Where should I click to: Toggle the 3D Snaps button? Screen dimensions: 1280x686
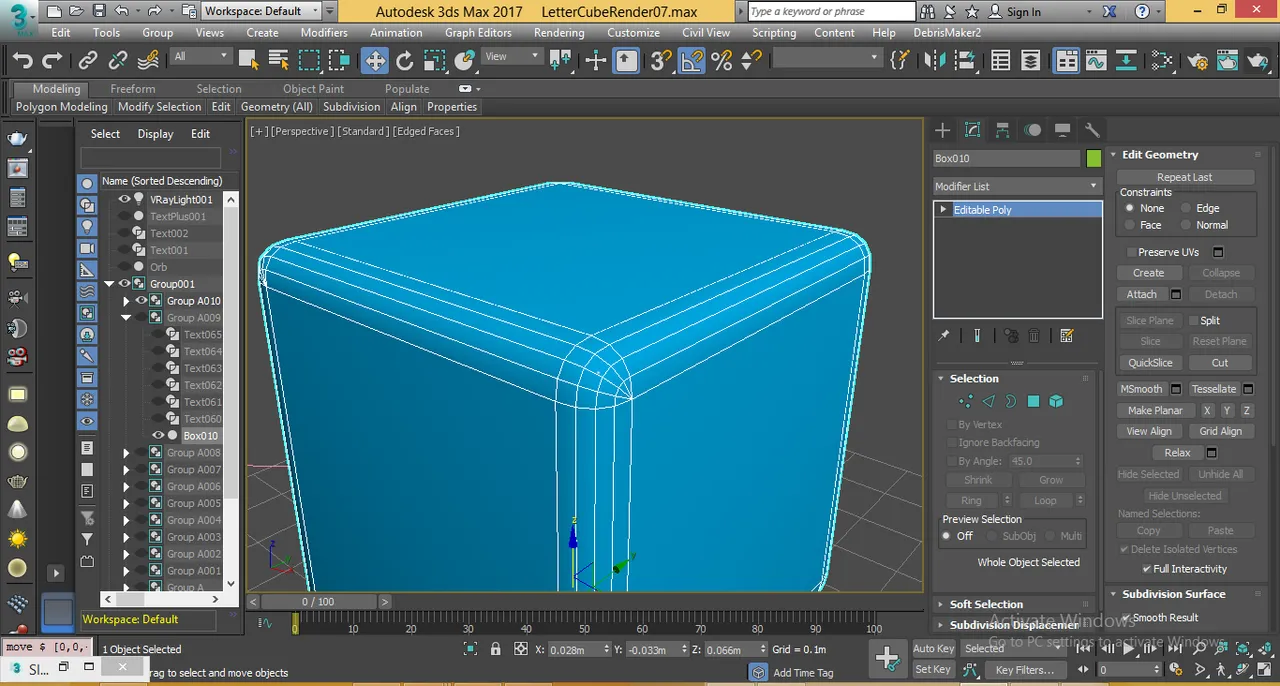660,61
